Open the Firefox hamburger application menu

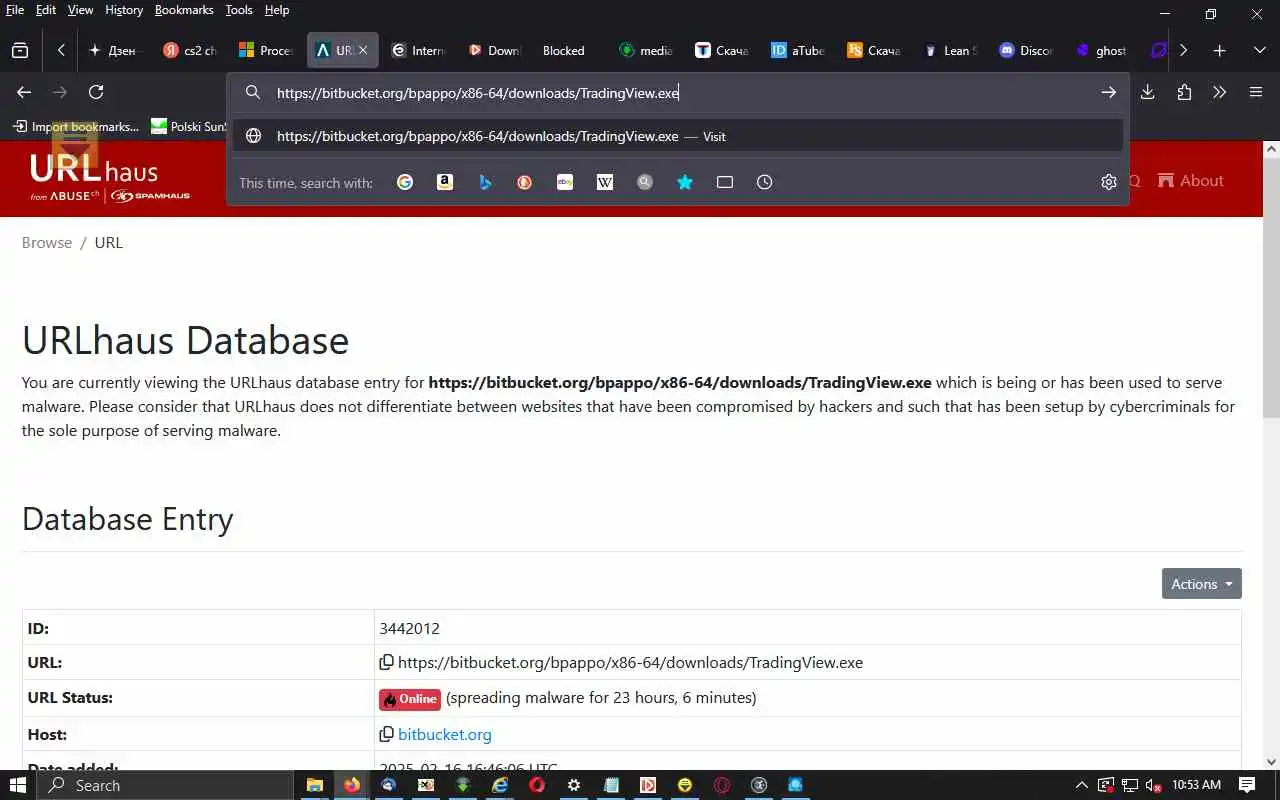pos(1256,92)
